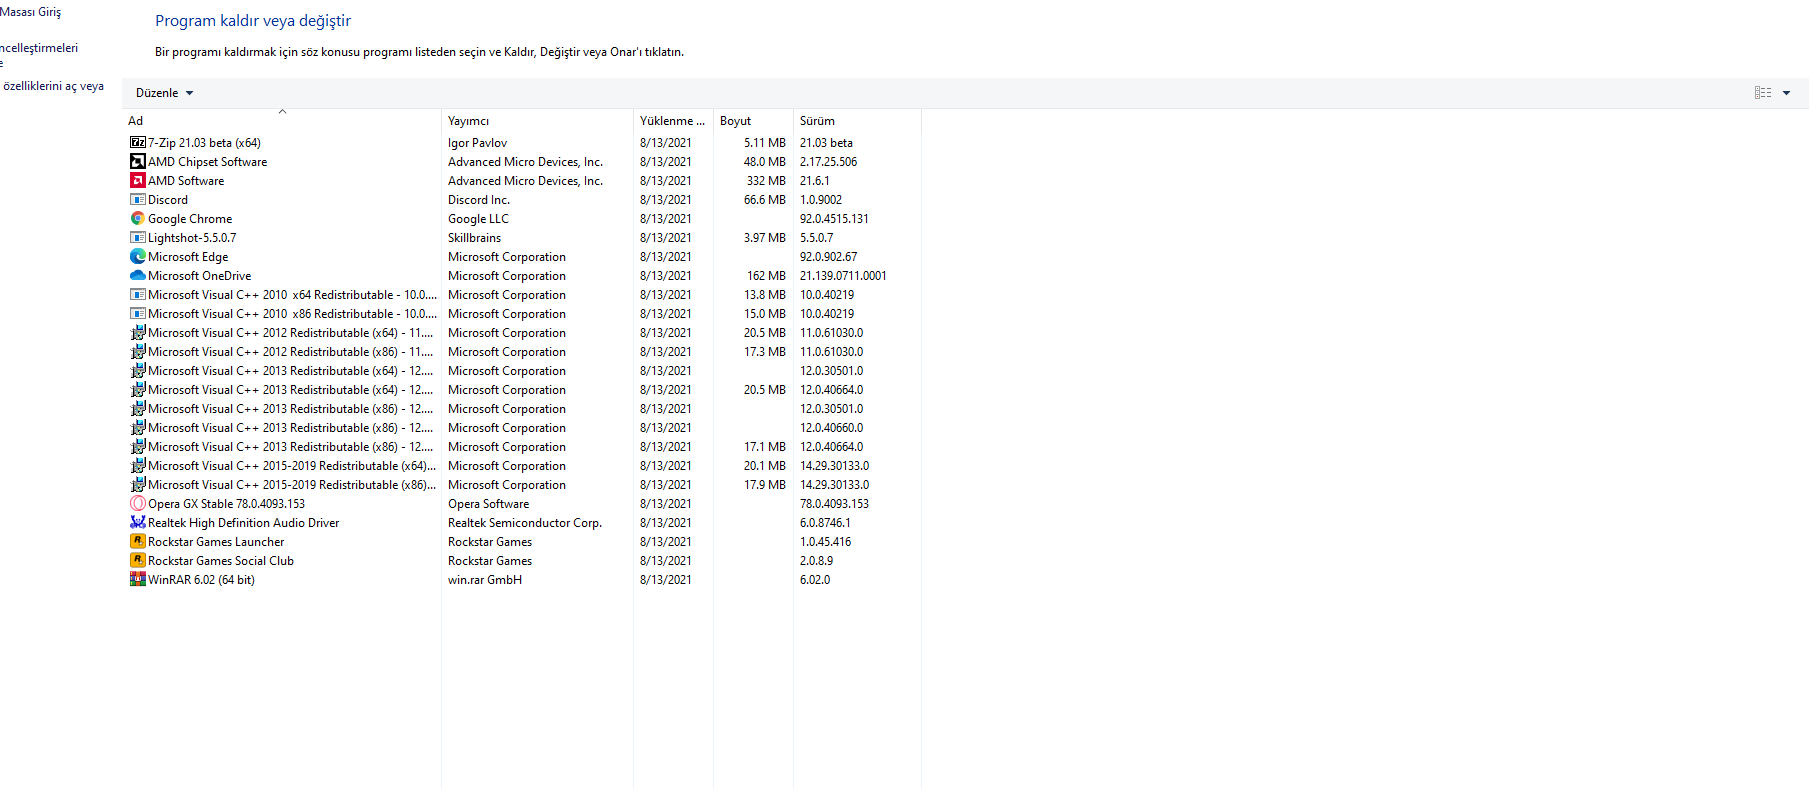Click the publisher 'Discord Inc.'
1809x788 pixels.
(479, 200)
